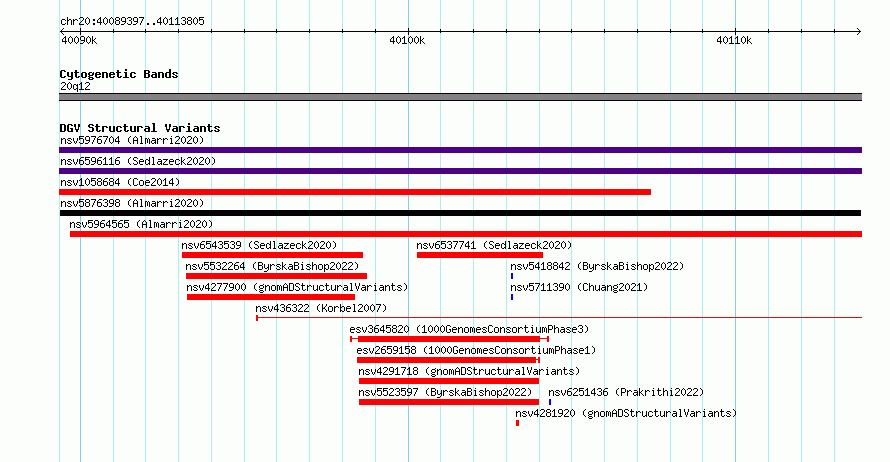
Task: Select the red bar under nsv5523597
Action: [449, 402]
